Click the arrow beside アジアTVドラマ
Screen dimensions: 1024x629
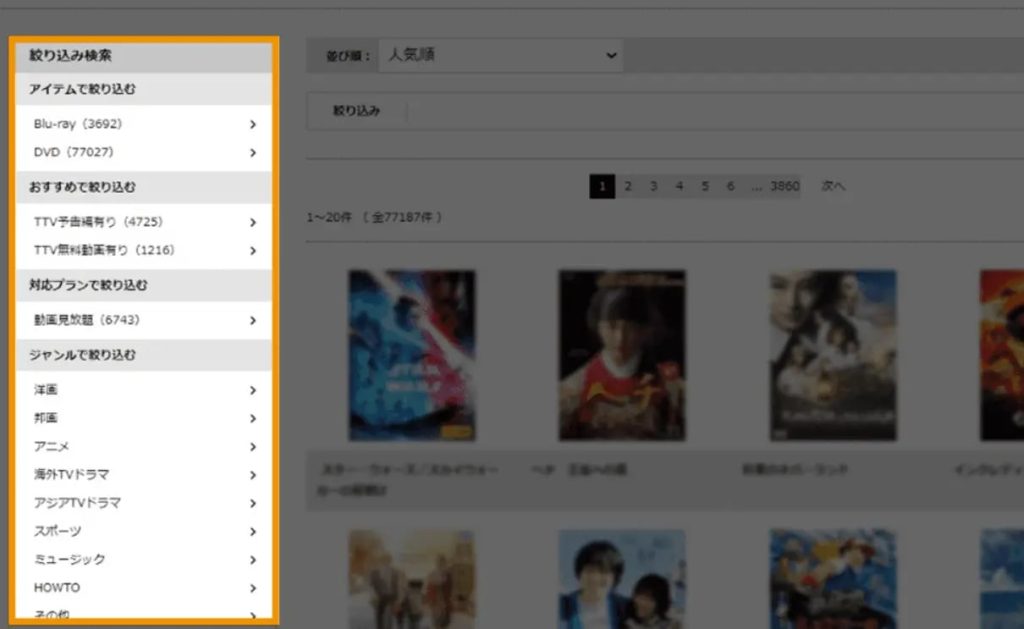tap(253, 504)
